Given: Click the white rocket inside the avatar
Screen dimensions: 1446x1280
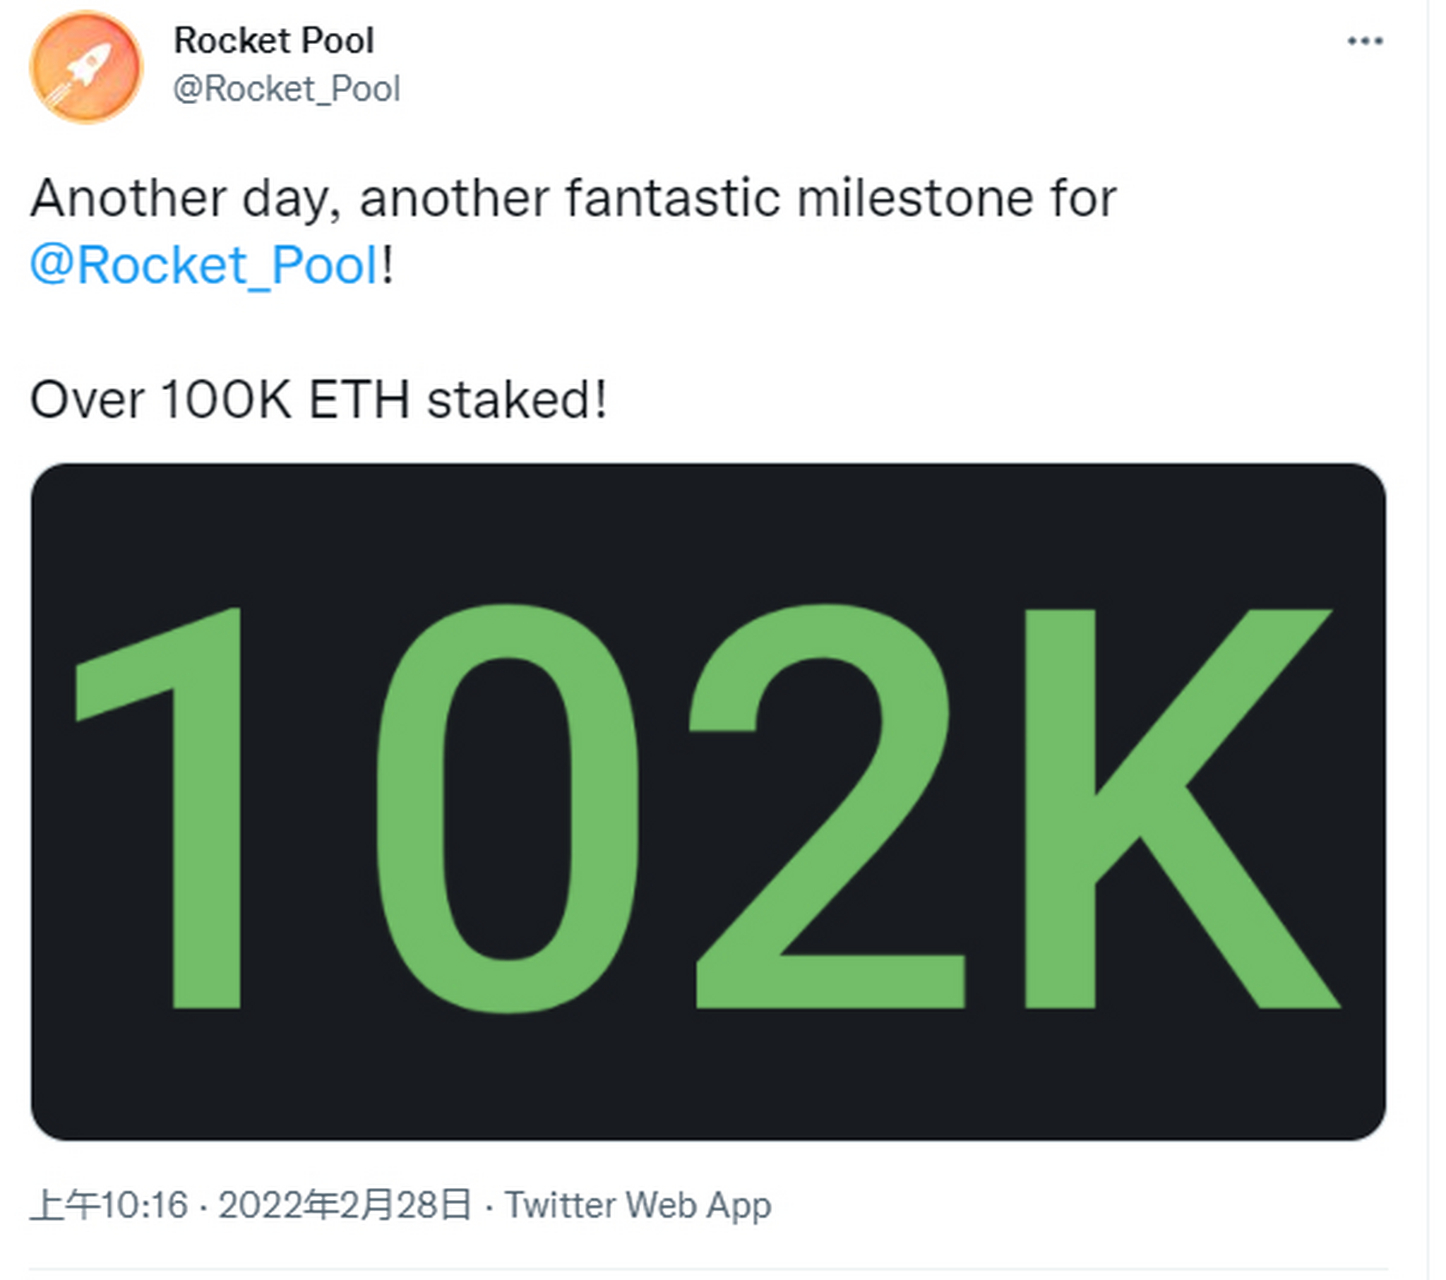Looking at the screenshot, I should pos(84,70).
